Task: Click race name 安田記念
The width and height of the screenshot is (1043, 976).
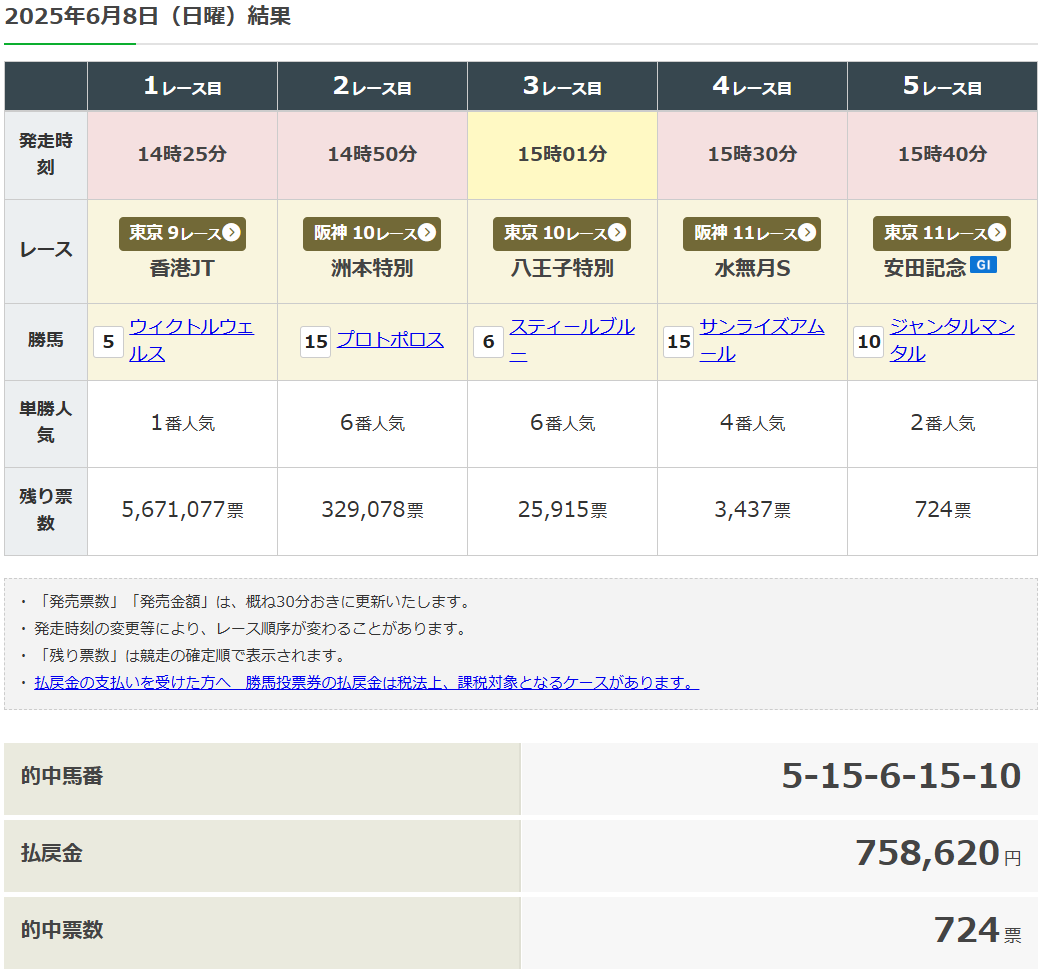Action: pos(925,268)
